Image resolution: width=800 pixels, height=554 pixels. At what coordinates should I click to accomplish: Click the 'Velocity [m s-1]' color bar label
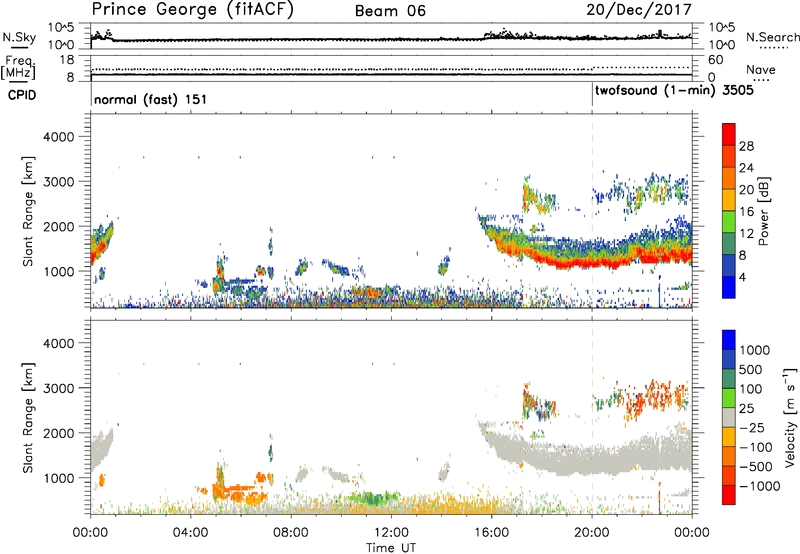[x=790, y=417]
